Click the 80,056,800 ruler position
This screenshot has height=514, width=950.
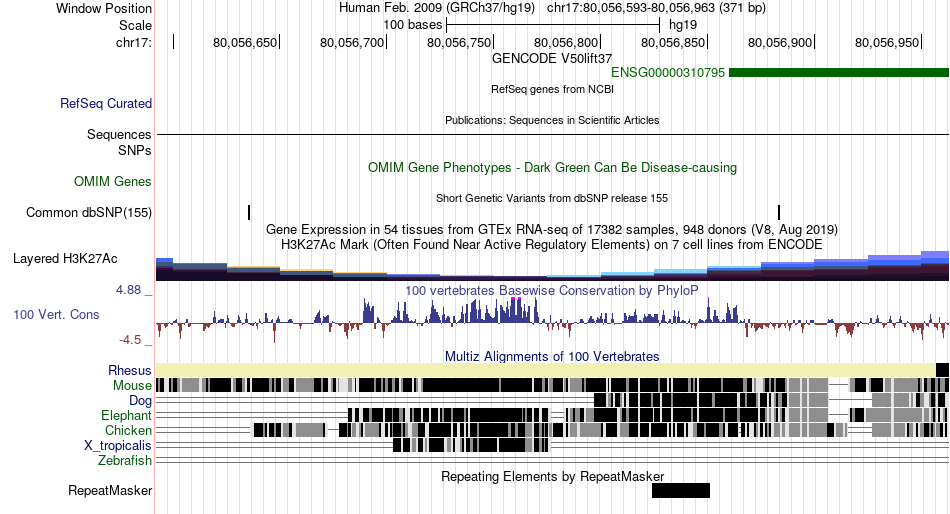tap(566, 42)
